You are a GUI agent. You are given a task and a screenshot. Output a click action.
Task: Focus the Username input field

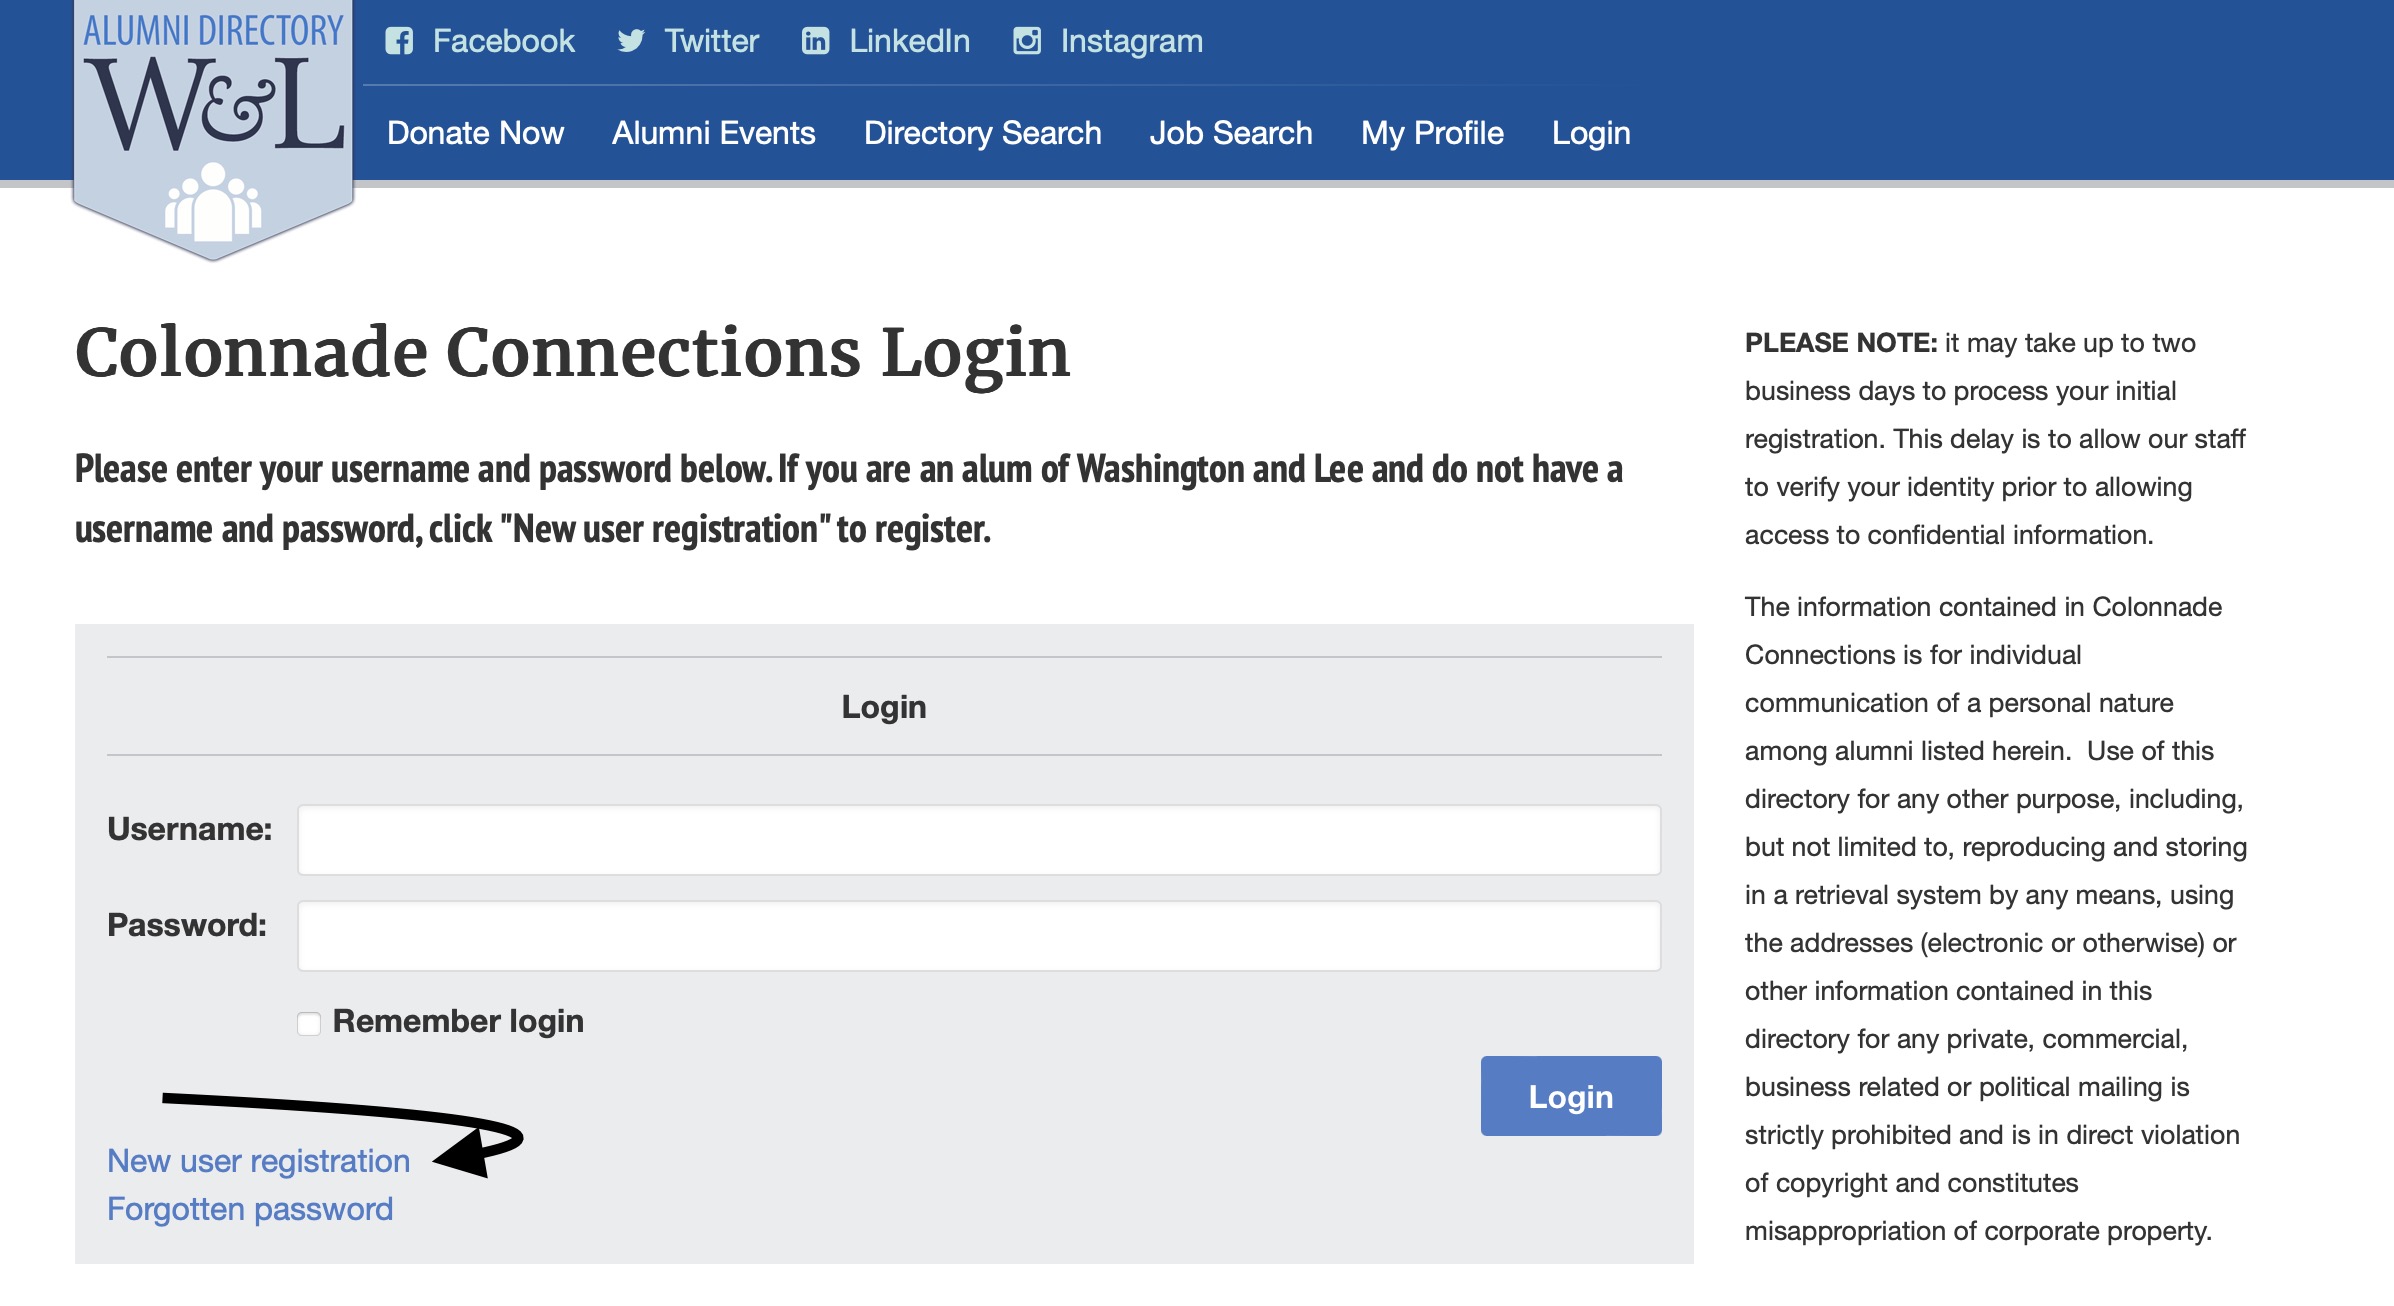pyautogui.click(x=979, y=840)
